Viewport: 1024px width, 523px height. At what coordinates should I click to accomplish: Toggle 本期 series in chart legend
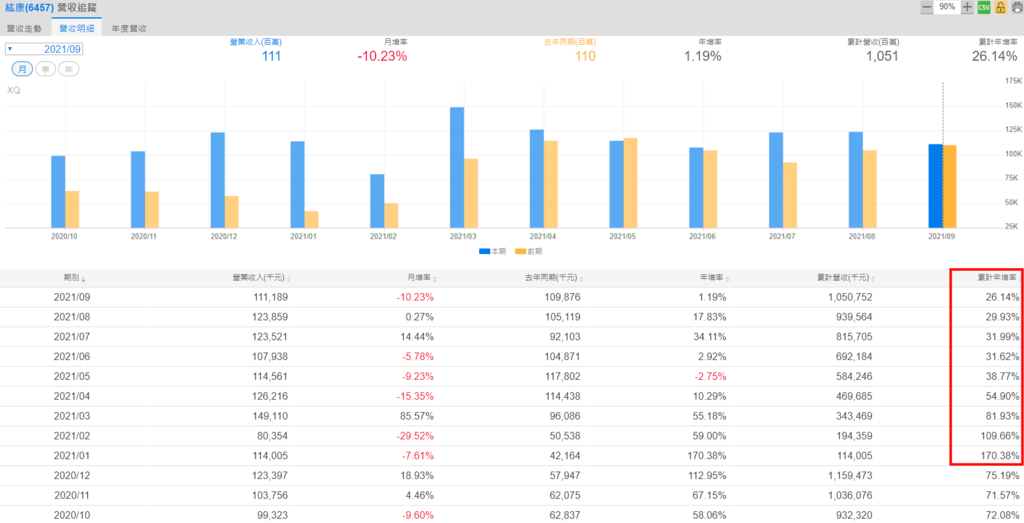(493, 251)
